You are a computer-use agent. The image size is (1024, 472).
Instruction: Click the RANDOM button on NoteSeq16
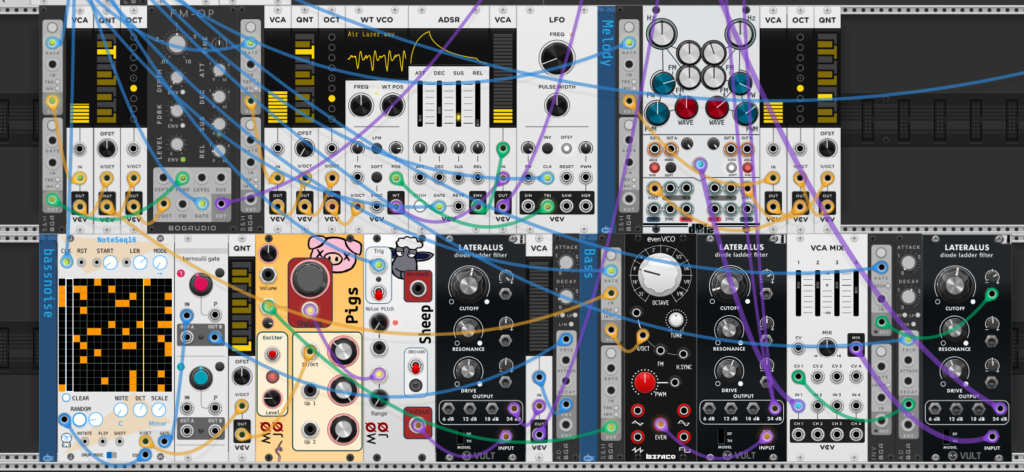click(x=79, y=420)
